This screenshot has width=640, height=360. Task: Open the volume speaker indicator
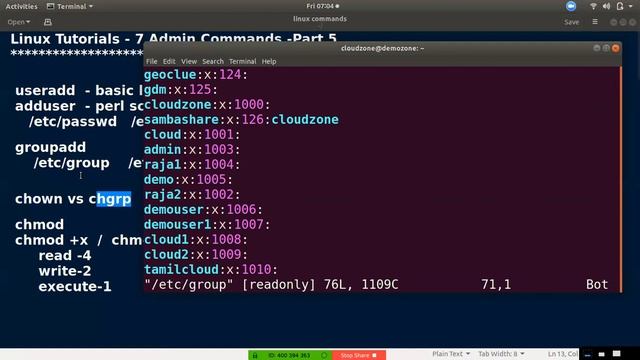click(607, 6)
